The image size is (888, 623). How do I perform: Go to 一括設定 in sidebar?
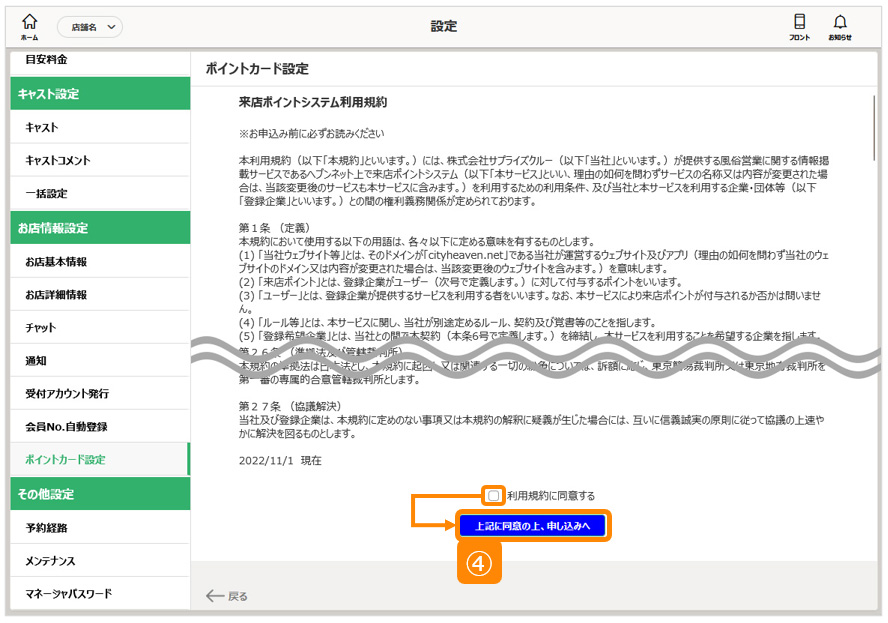(46, 193)
